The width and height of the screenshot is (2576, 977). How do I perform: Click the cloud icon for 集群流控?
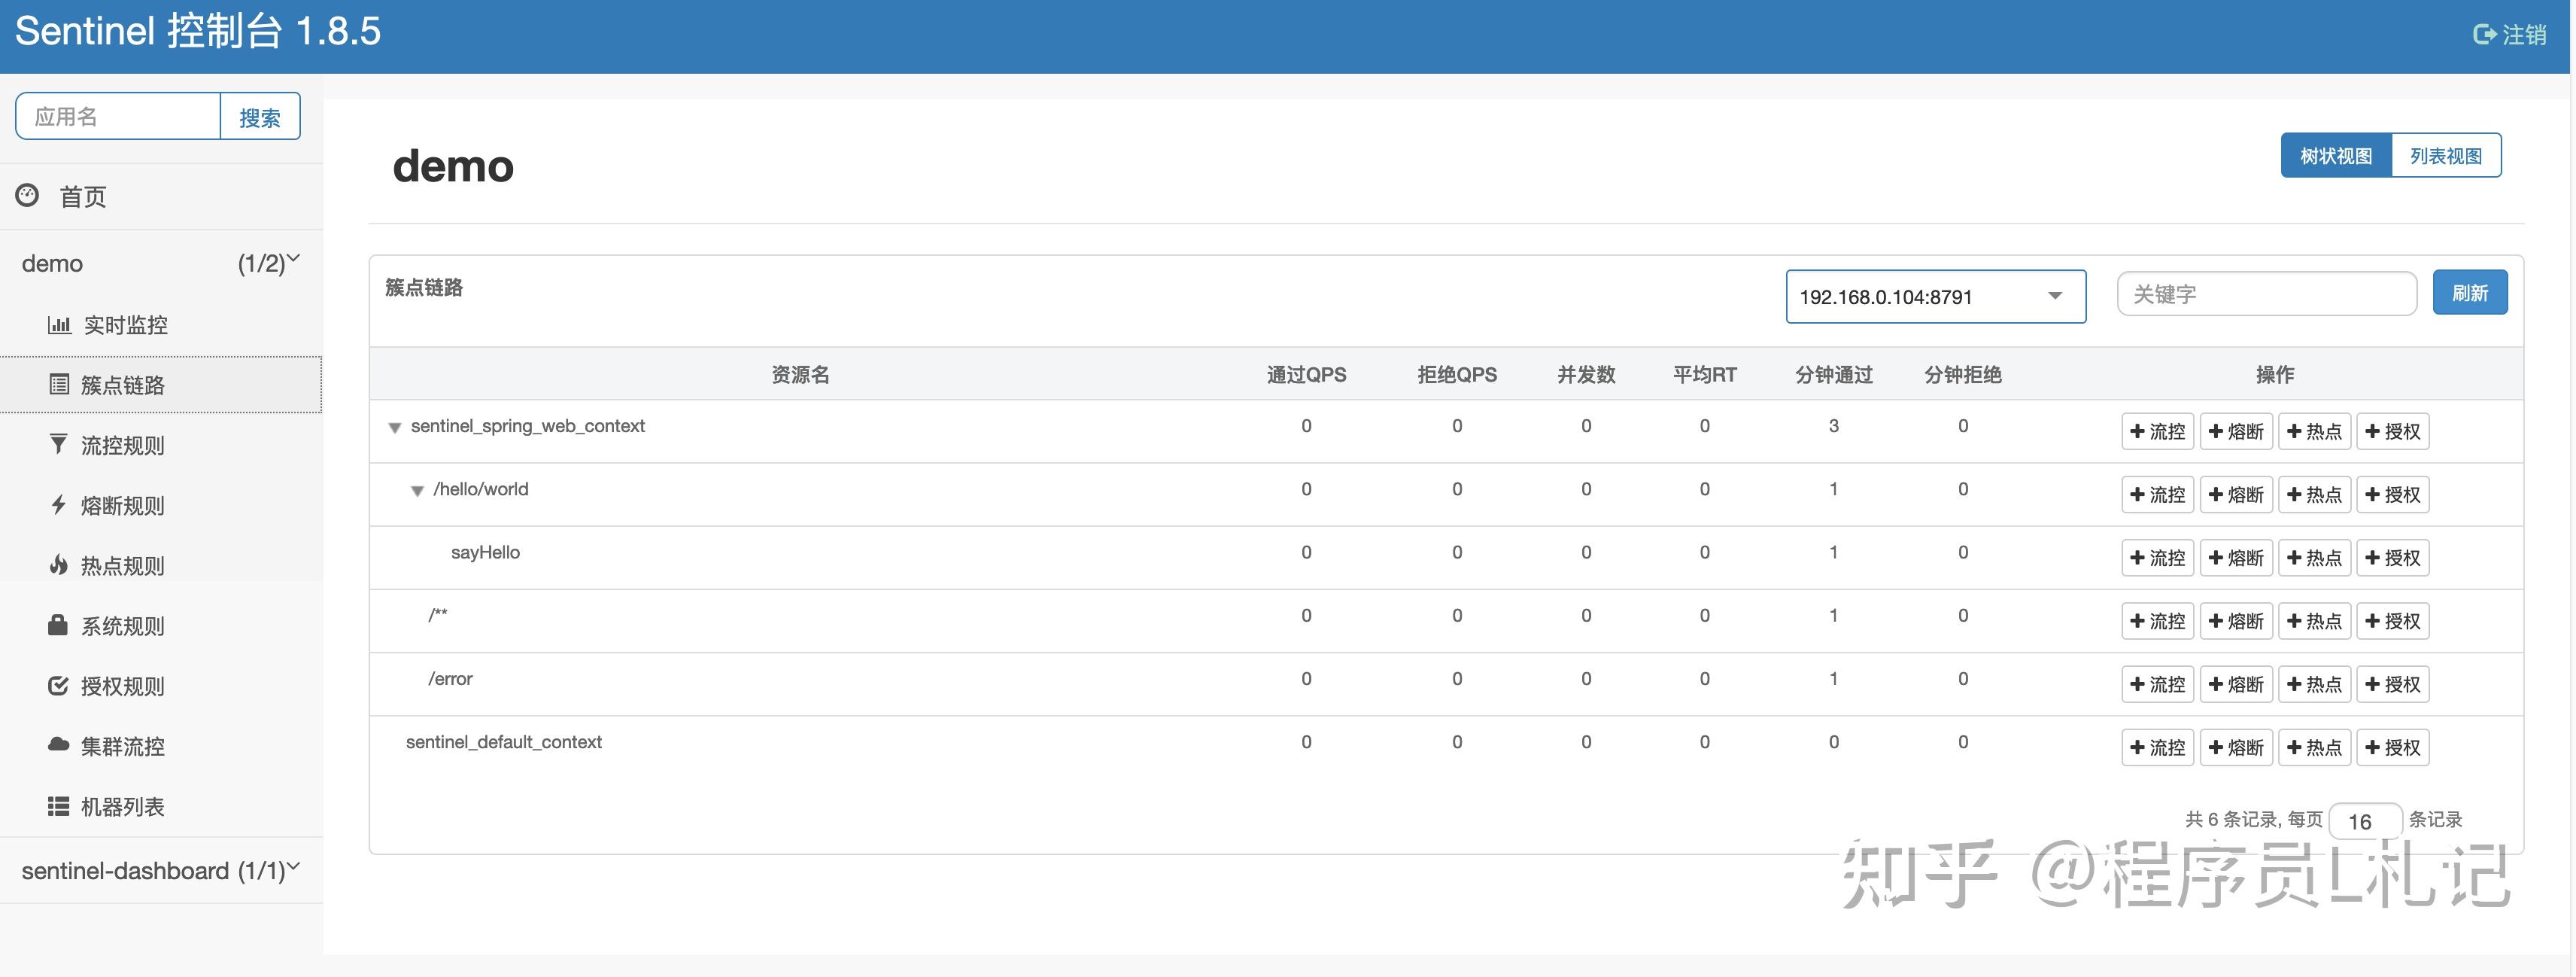pyautogui.click(x=59, y=745)
